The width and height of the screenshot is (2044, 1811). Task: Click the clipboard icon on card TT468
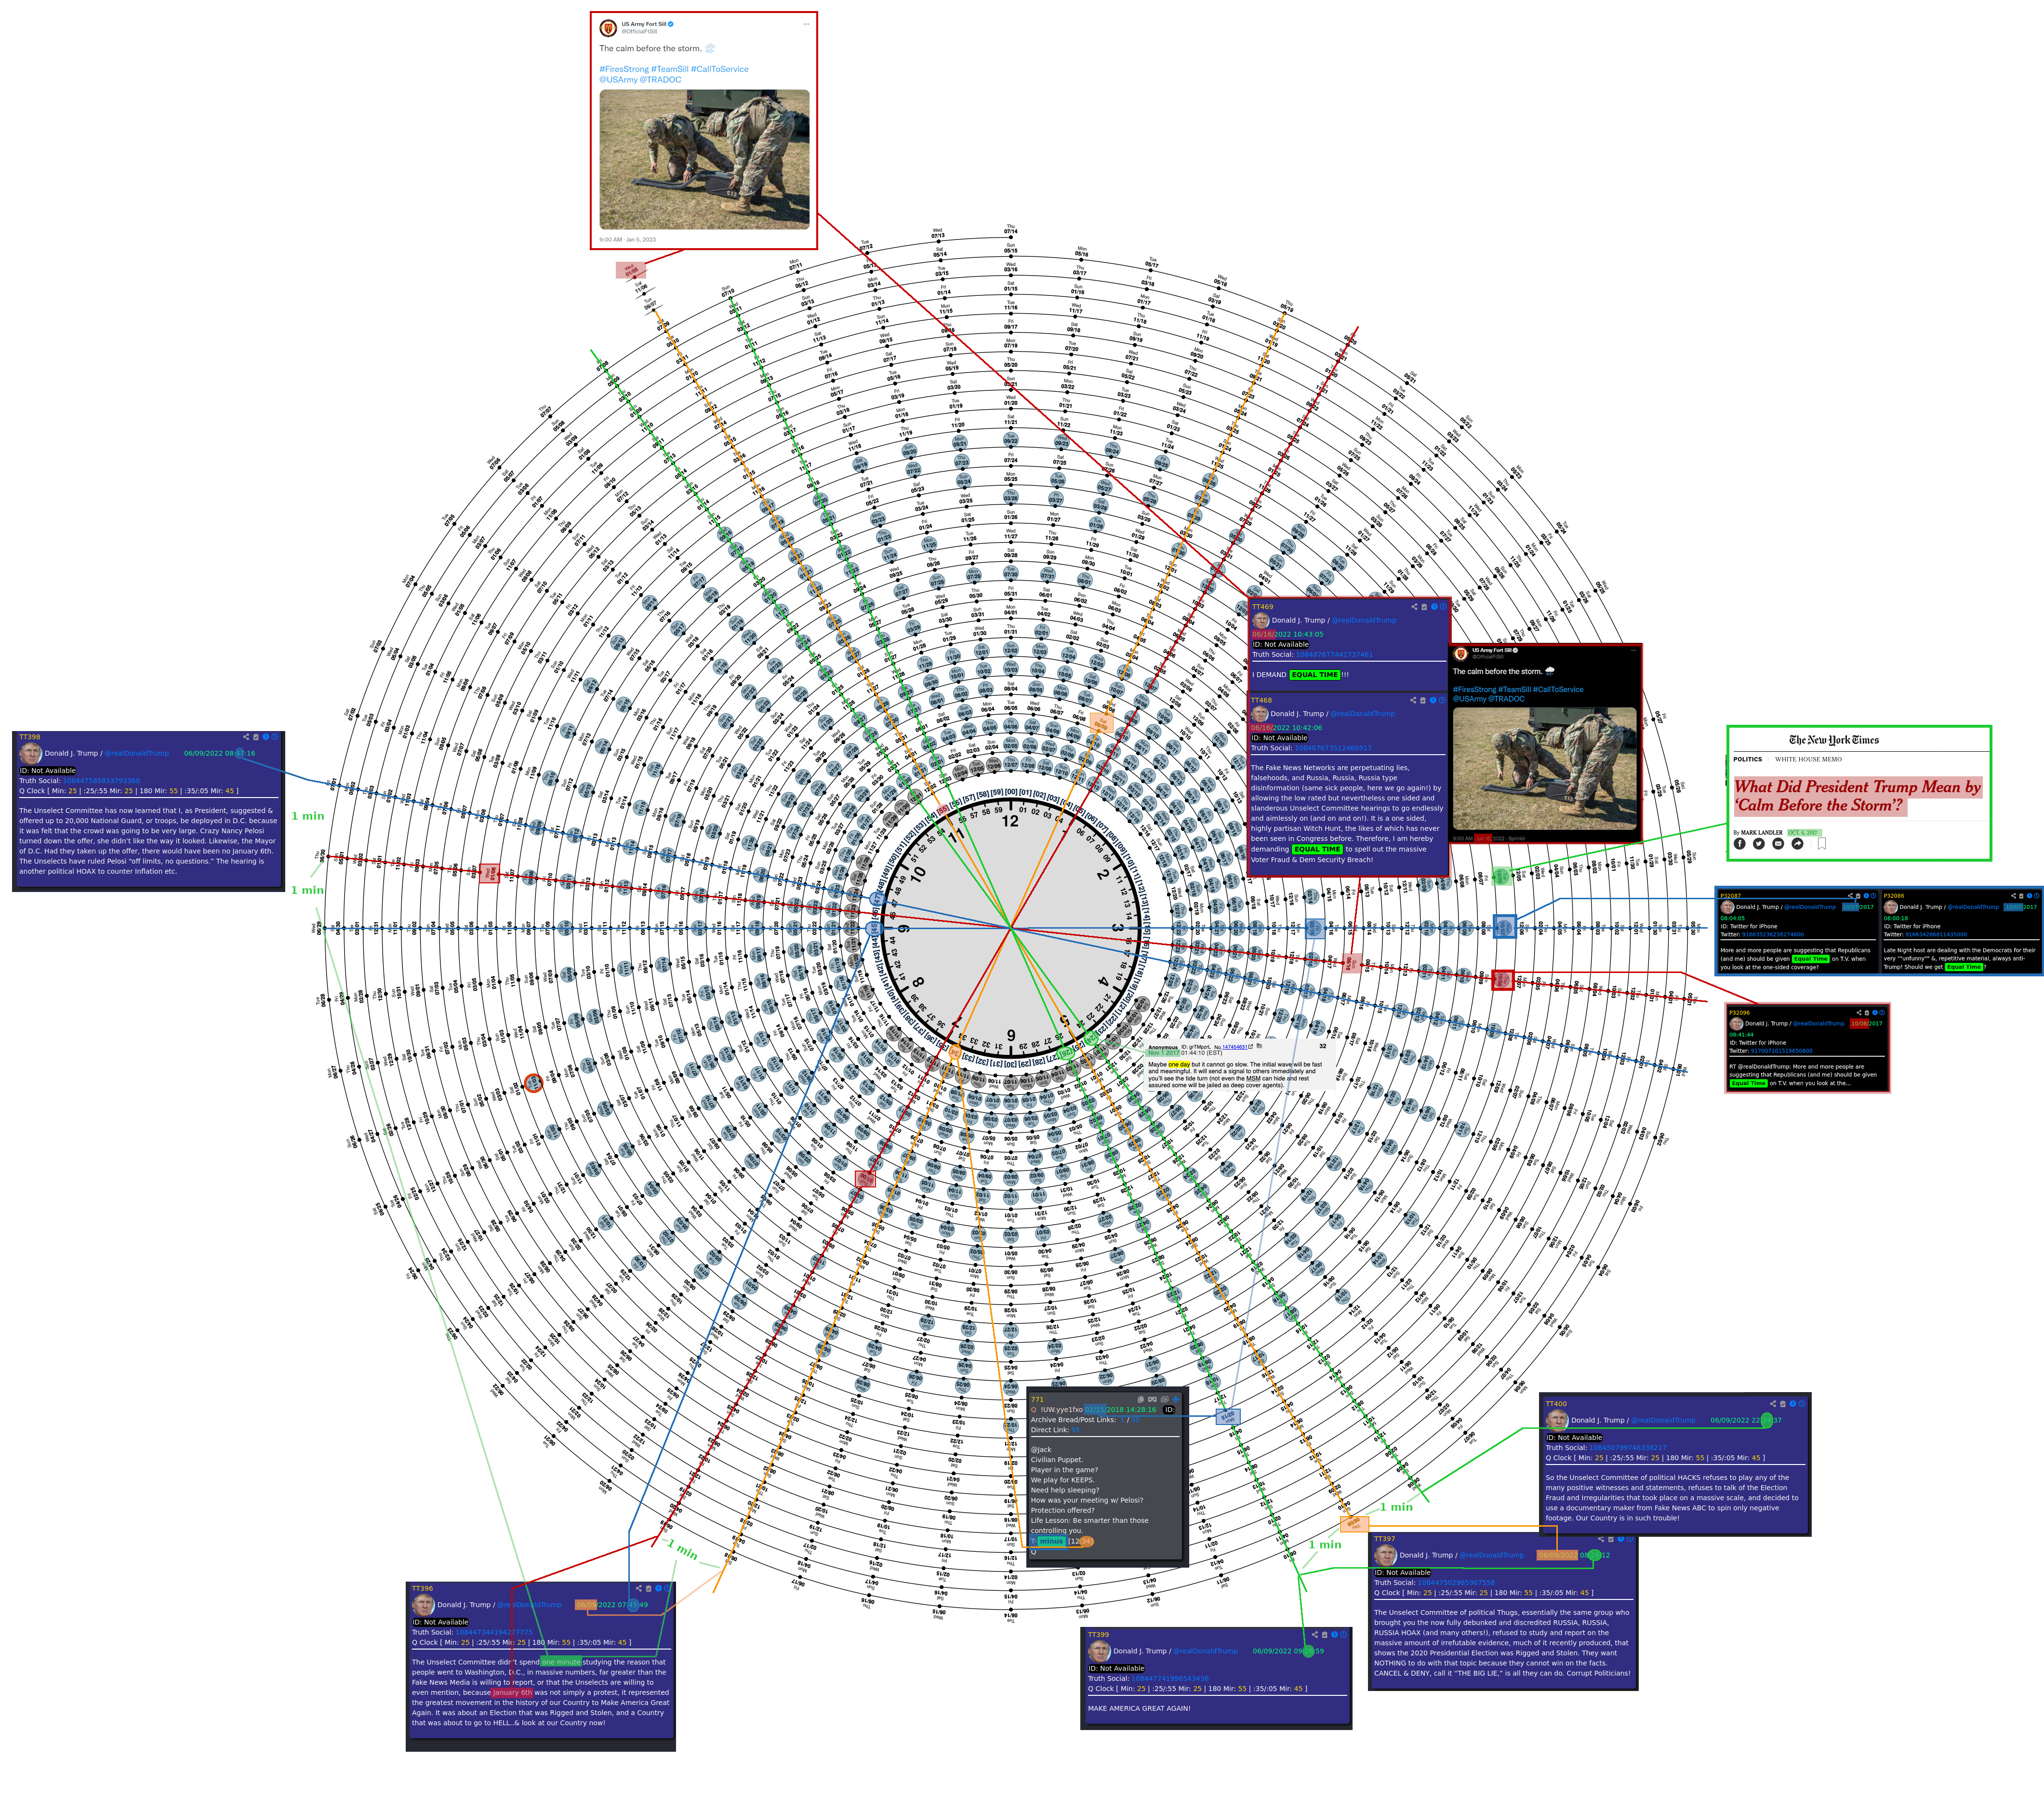(1423, 700)
